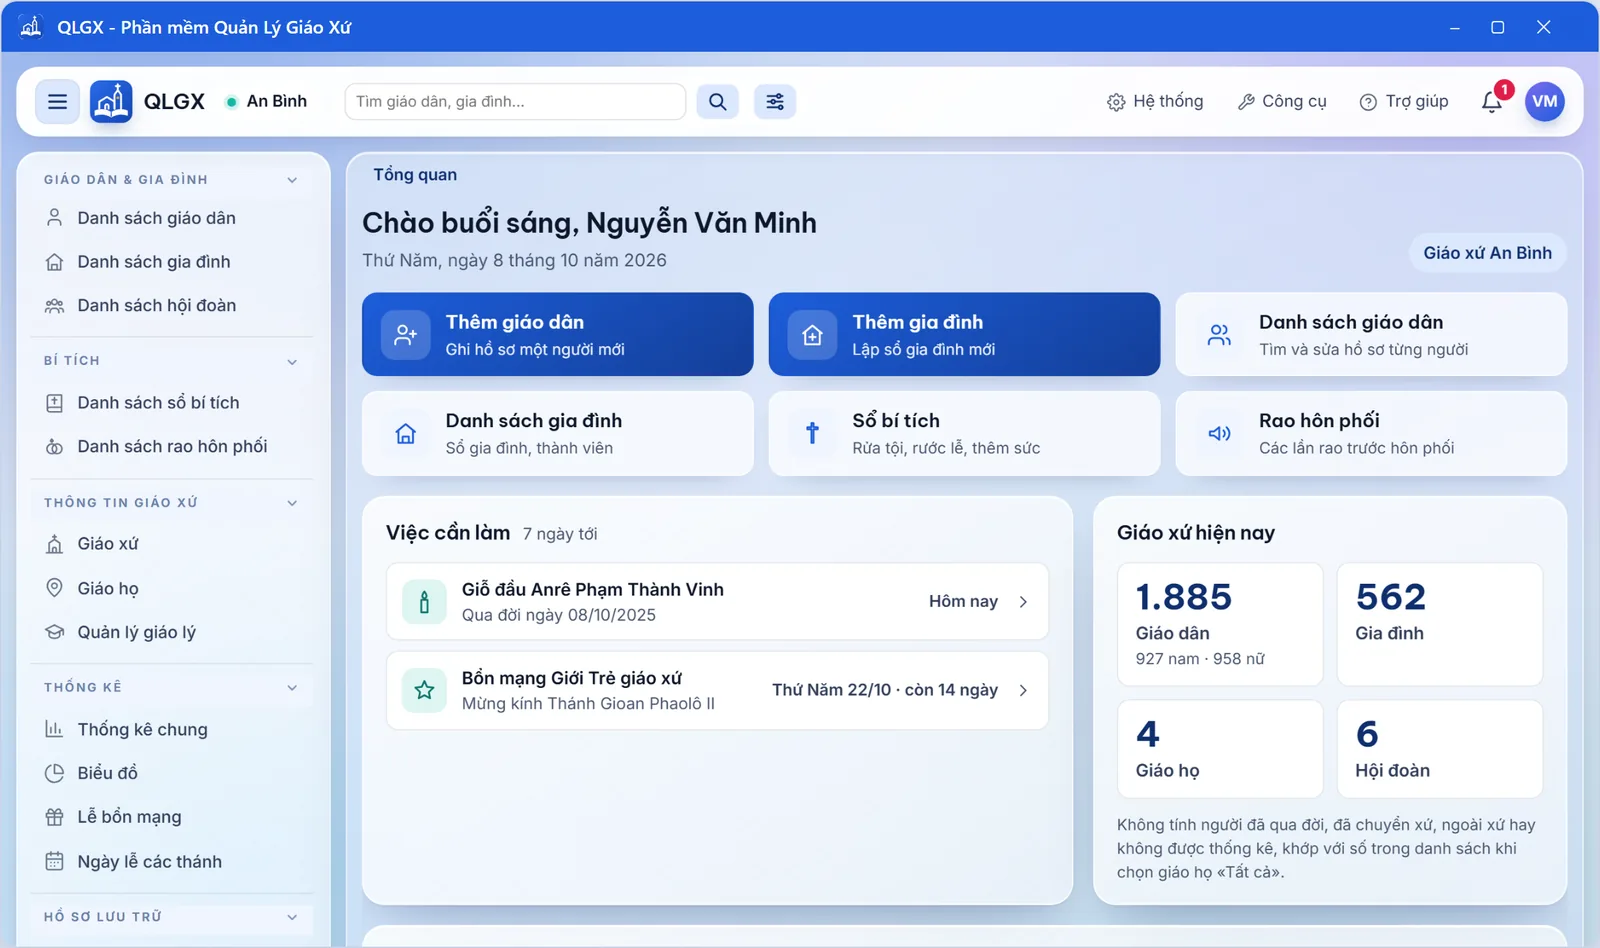Click group icon beside Danh sách hội đoàn
This screenshot has height=948, width=1600.
pos(55,306)
